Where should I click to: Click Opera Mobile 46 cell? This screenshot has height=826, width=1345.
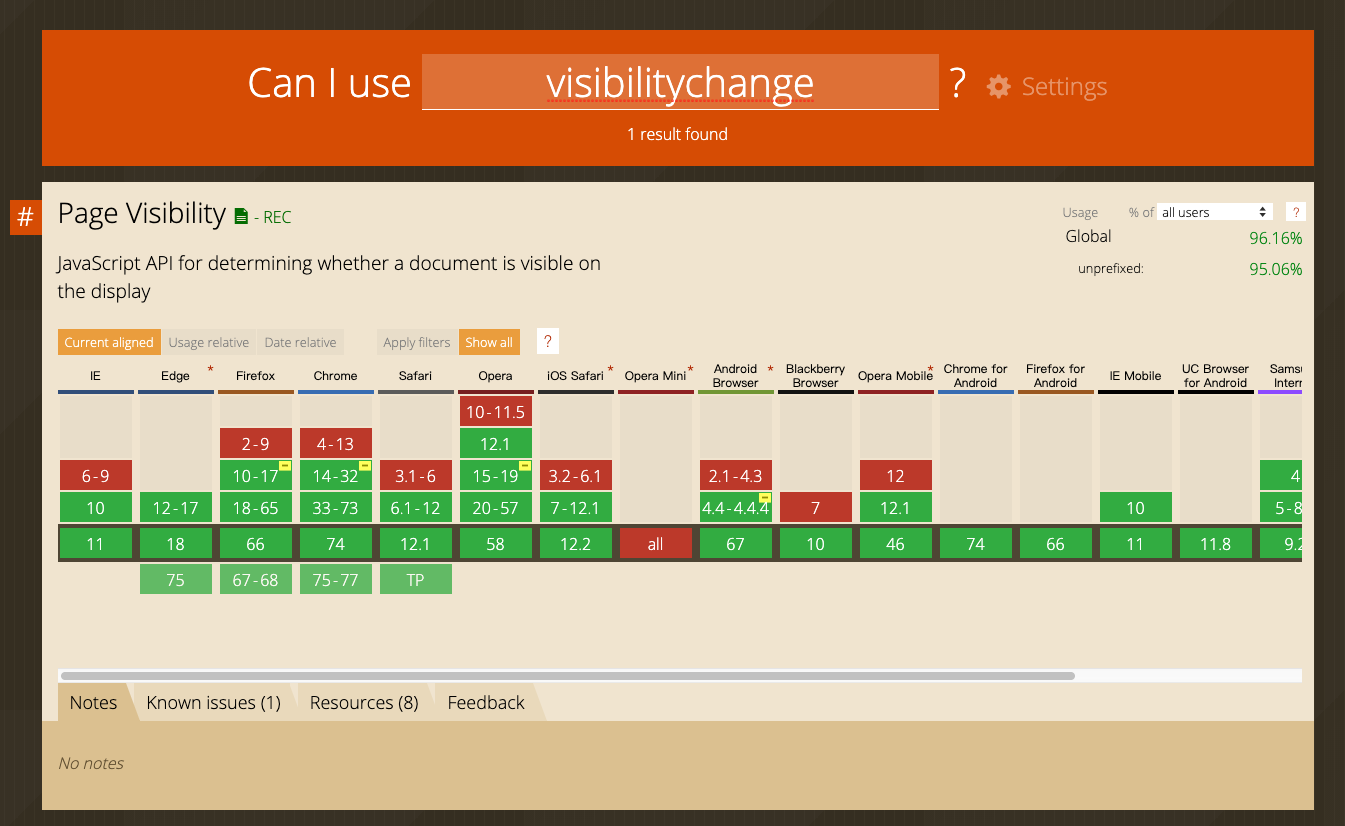(895, 543)
